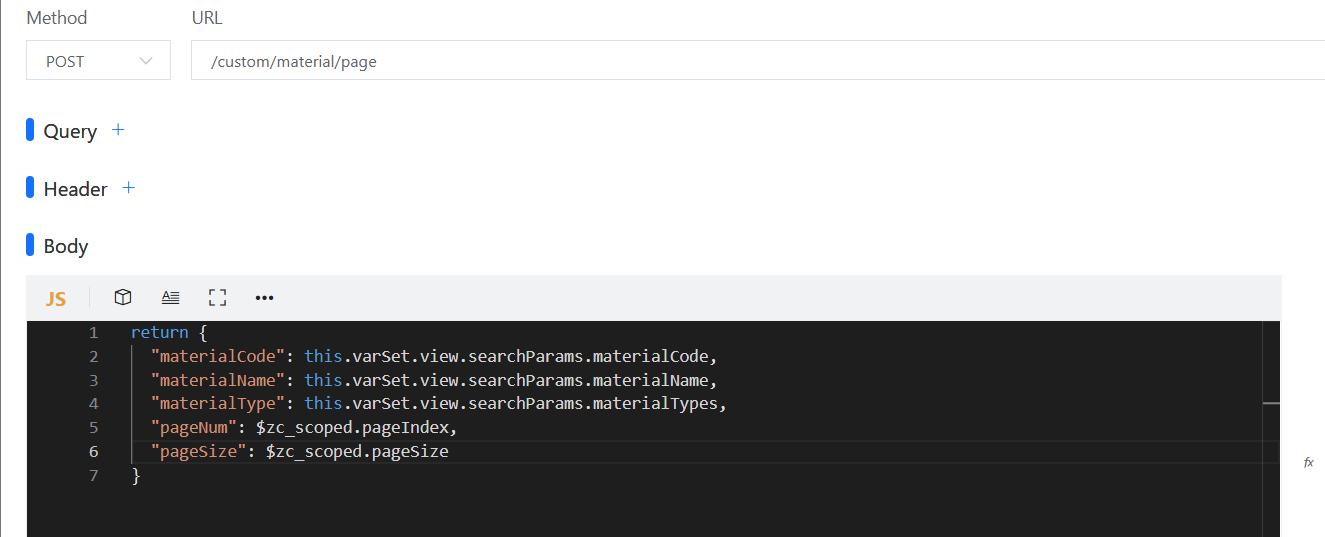
Task: Click the code editor vertical scrollbar marker
Action: pyautogui.click(x=1271, y=403)
